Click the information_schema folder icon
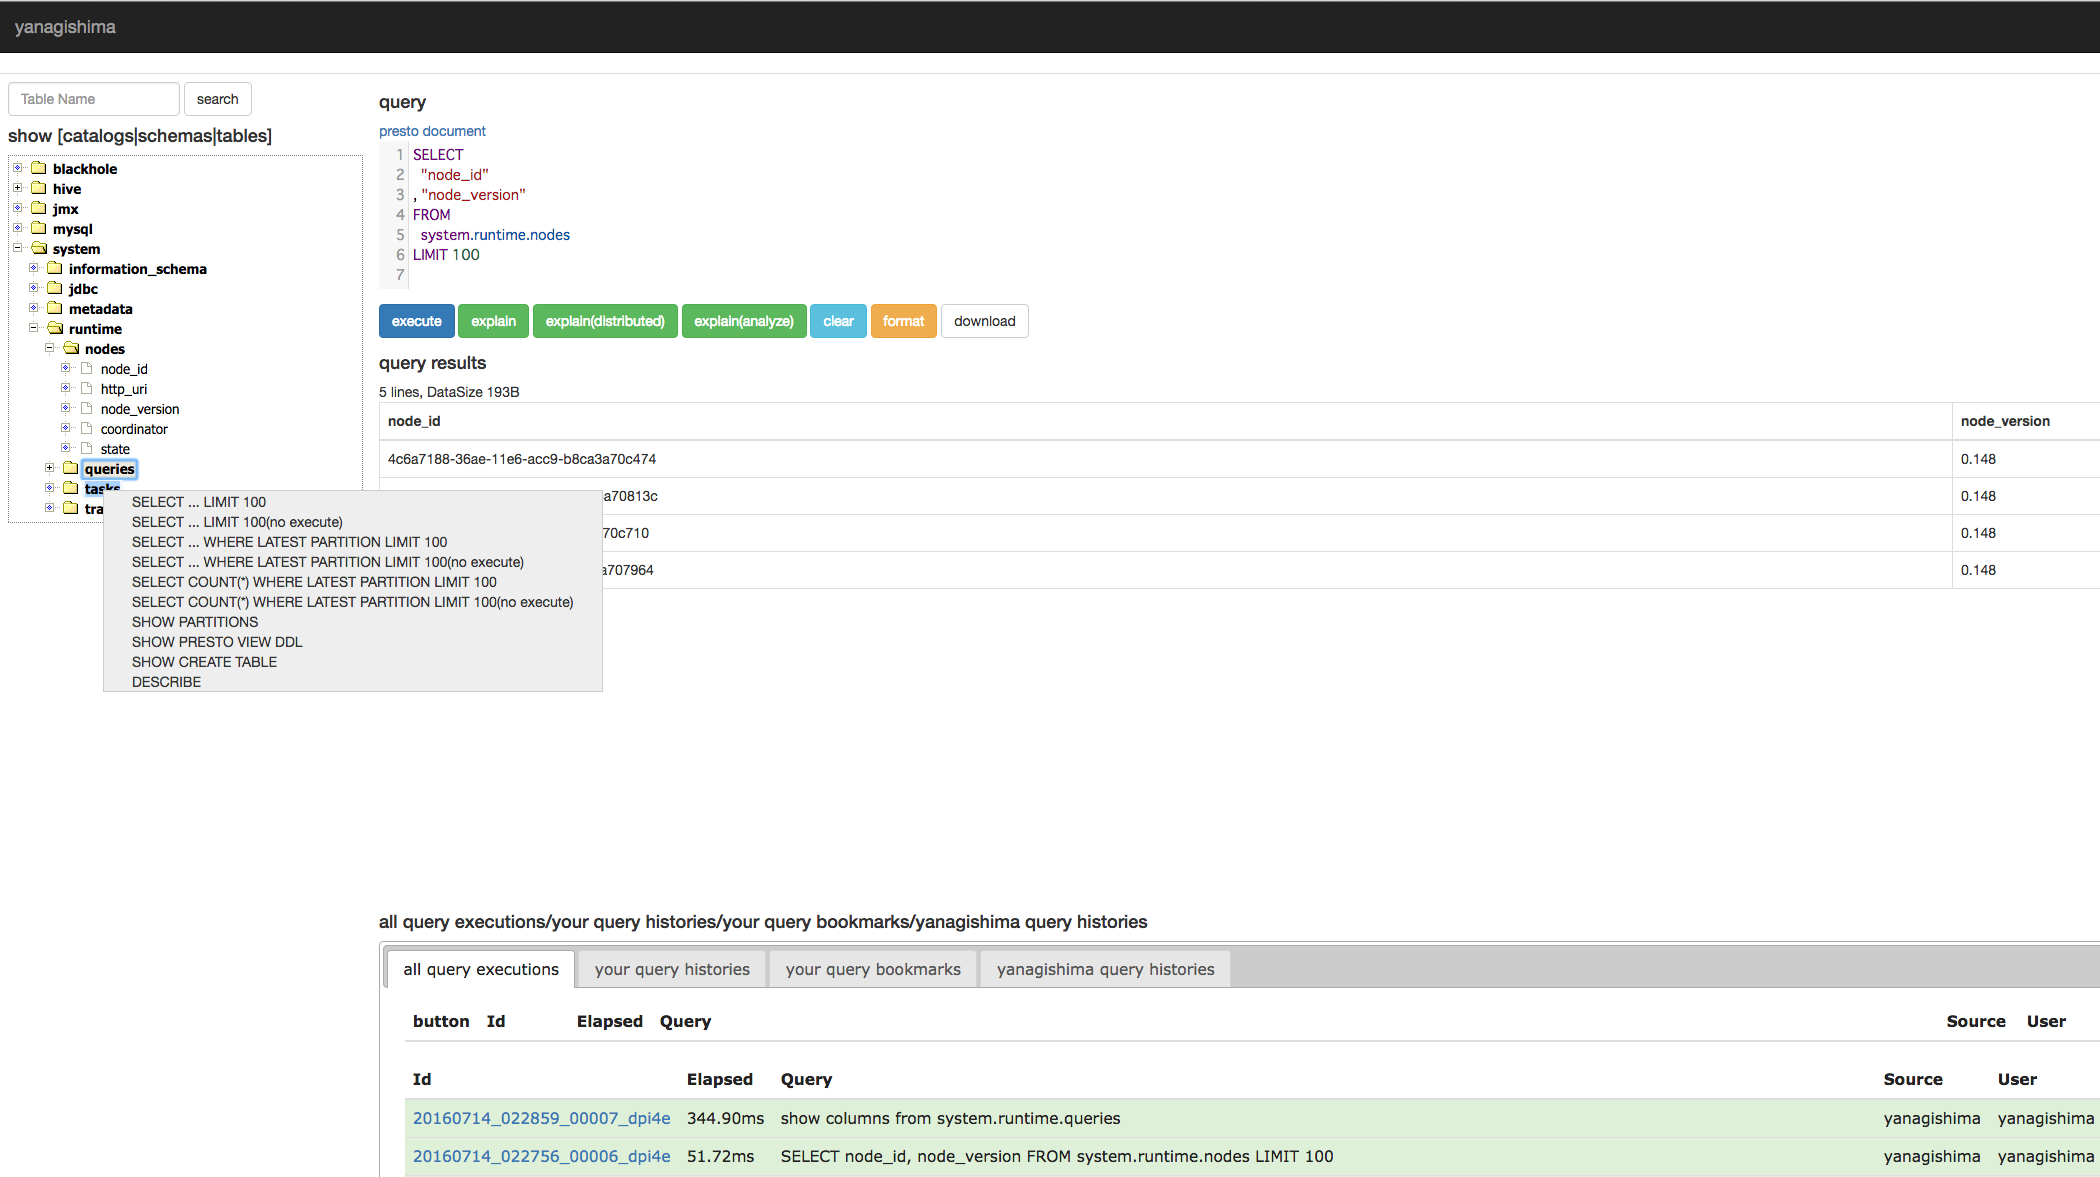The height and width of the screenshot is (1177, 2100). click(x=55, y=268)
